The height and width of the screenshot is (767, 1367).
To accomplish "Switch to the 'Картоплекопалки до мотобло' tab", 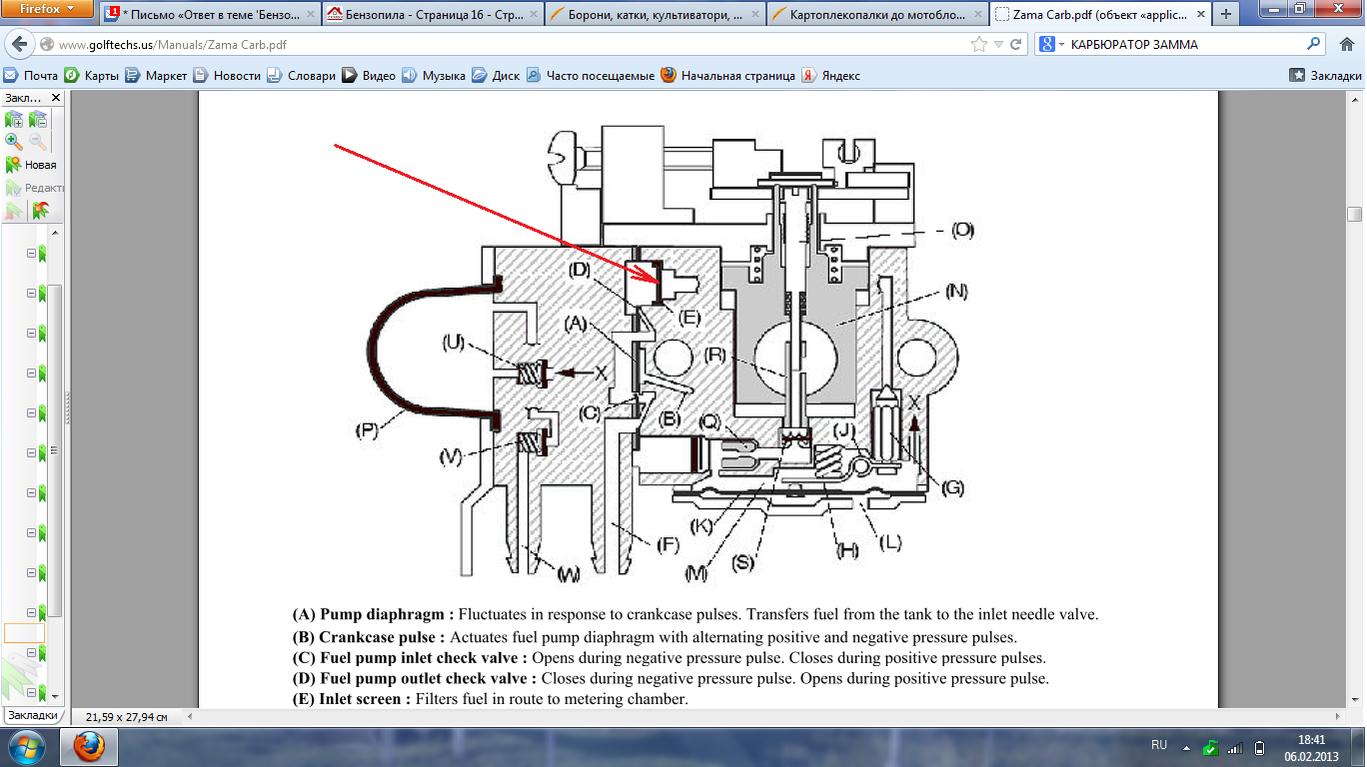I will click(x=879, y=14).
